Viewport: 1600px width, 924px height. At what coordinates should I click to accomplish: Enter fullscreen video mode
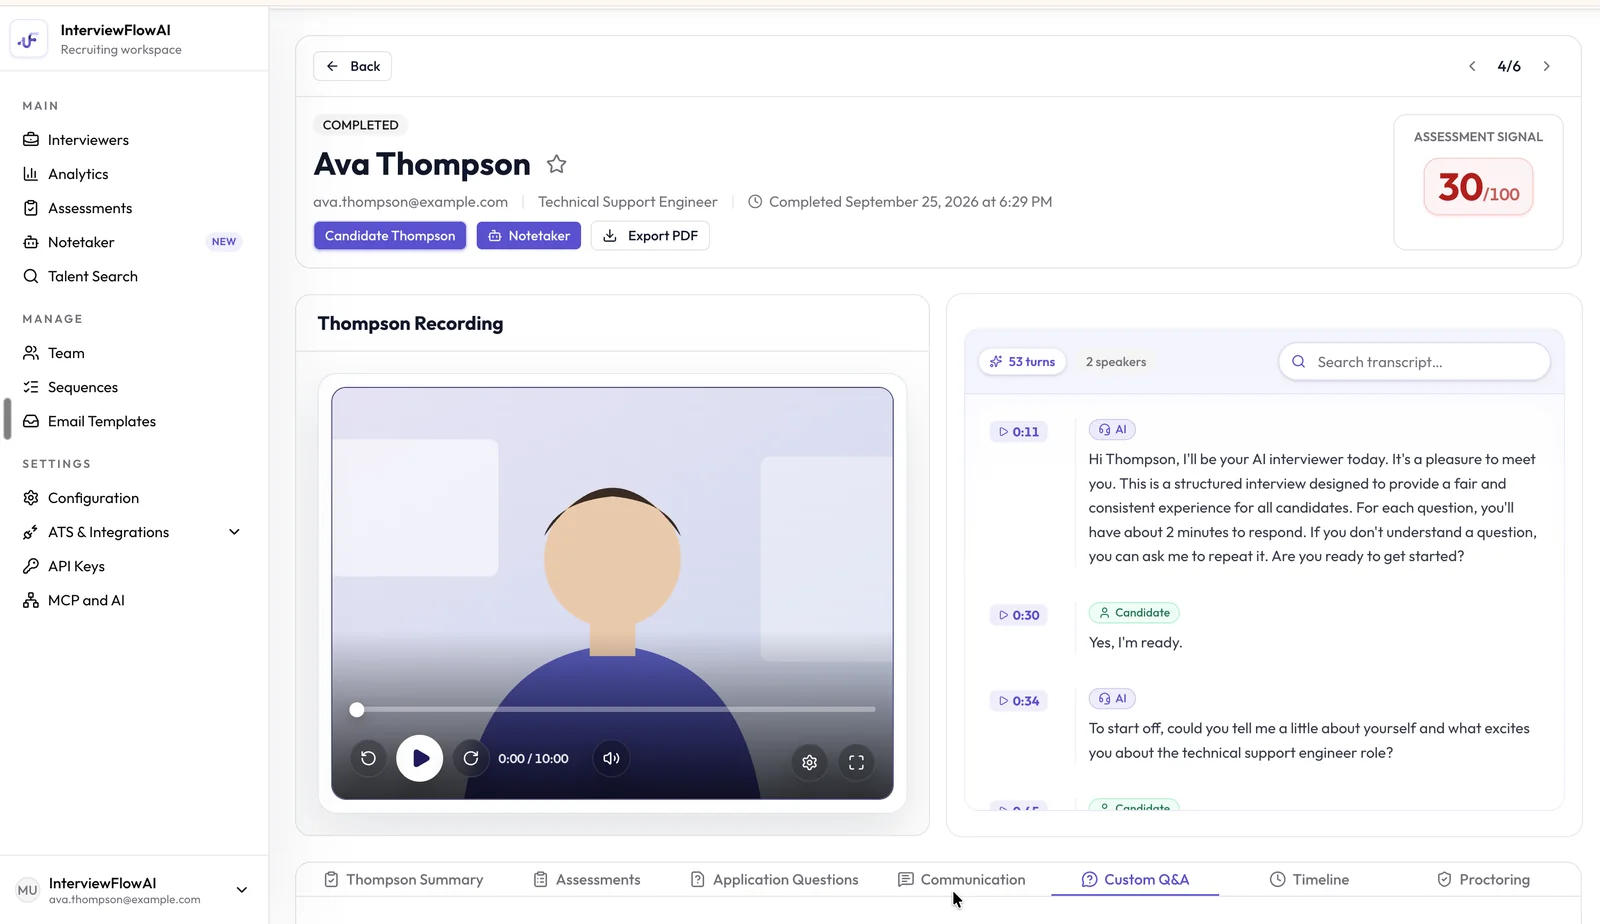(x=857, y=762)
